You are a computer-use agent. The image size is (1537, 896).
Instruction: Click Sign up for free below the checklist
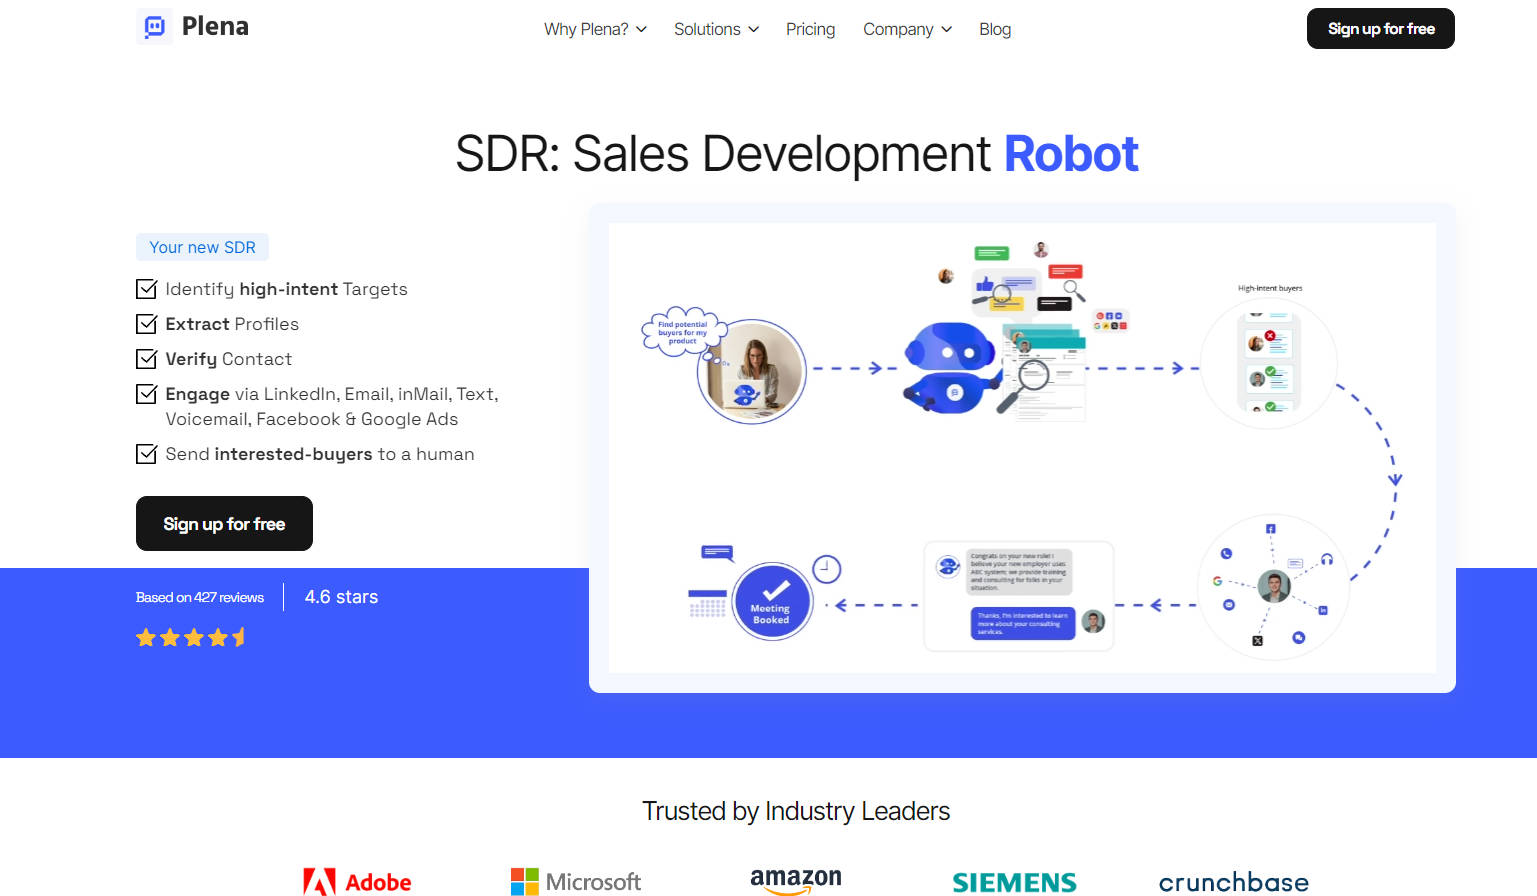[x=224, y=524]
